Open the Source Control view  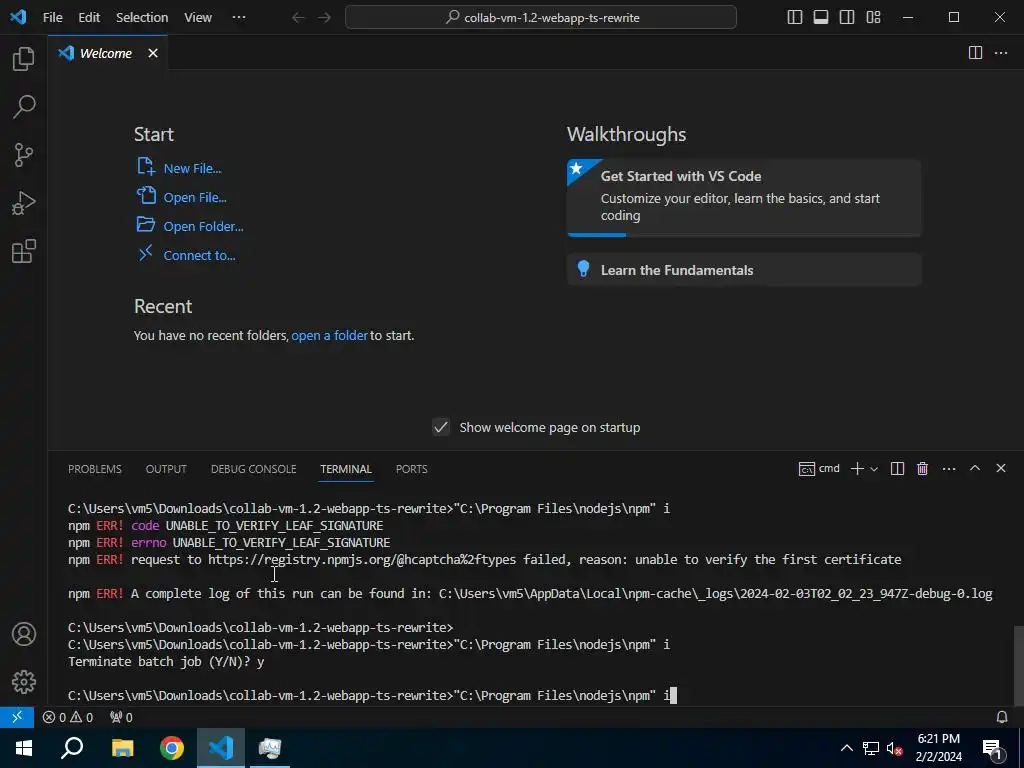pos(24,155)
